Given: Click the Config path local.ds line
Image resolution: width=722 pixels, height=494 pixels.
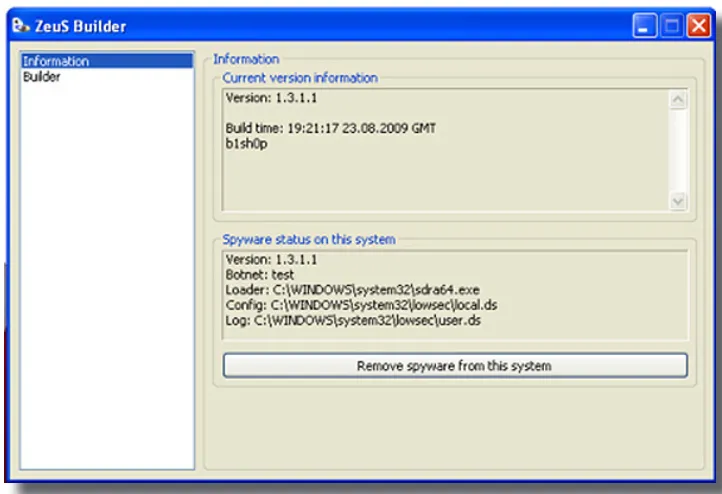Looking at the screenshot, I should (x=361, y=305).
